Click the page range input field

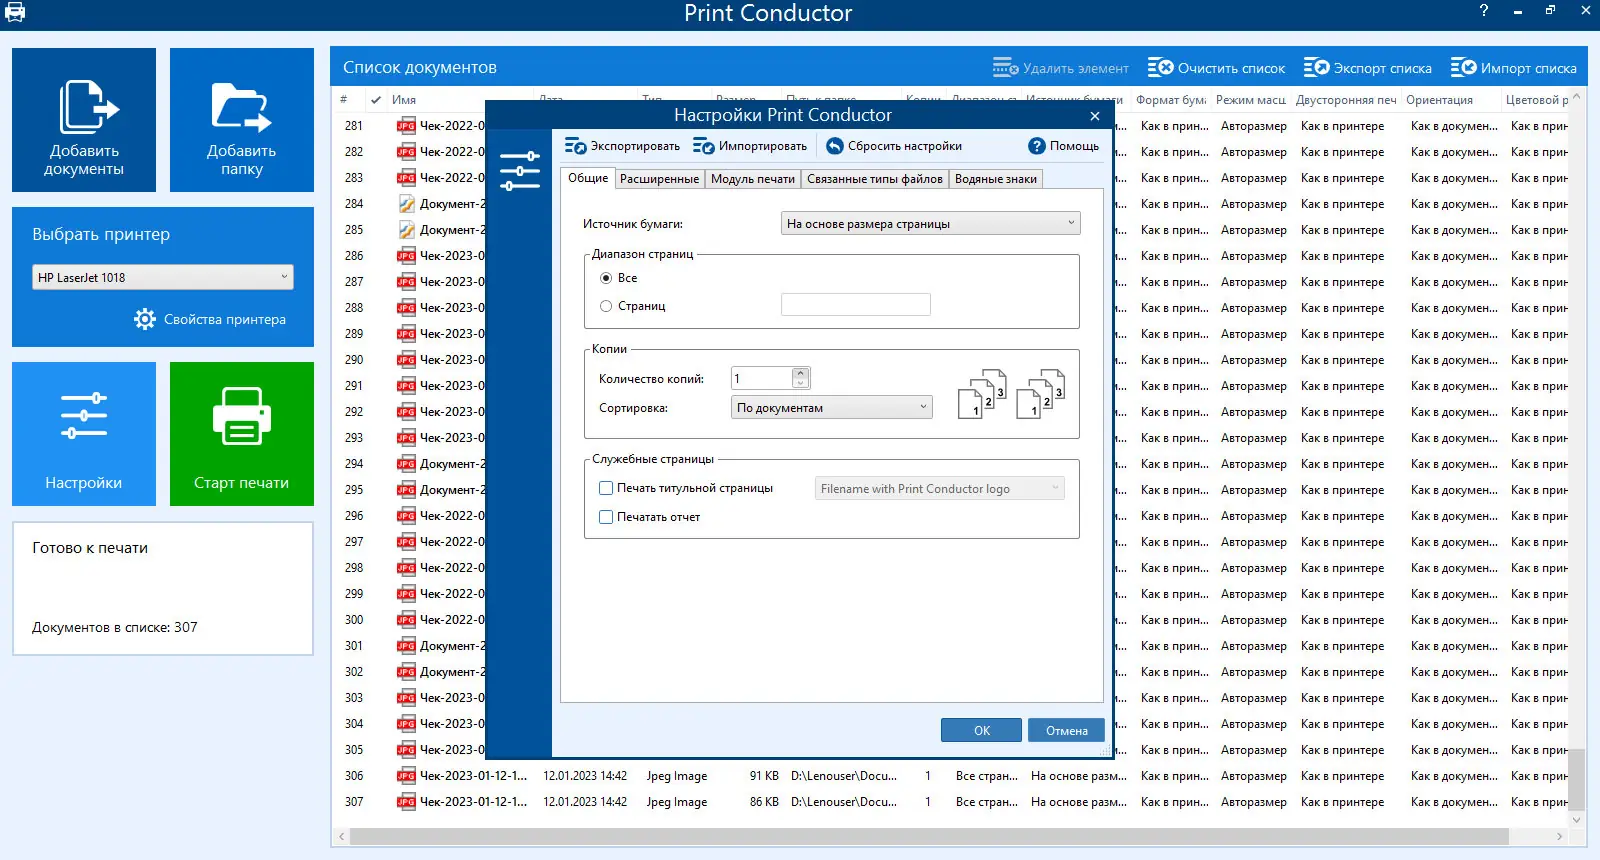(x=855, y=305)
